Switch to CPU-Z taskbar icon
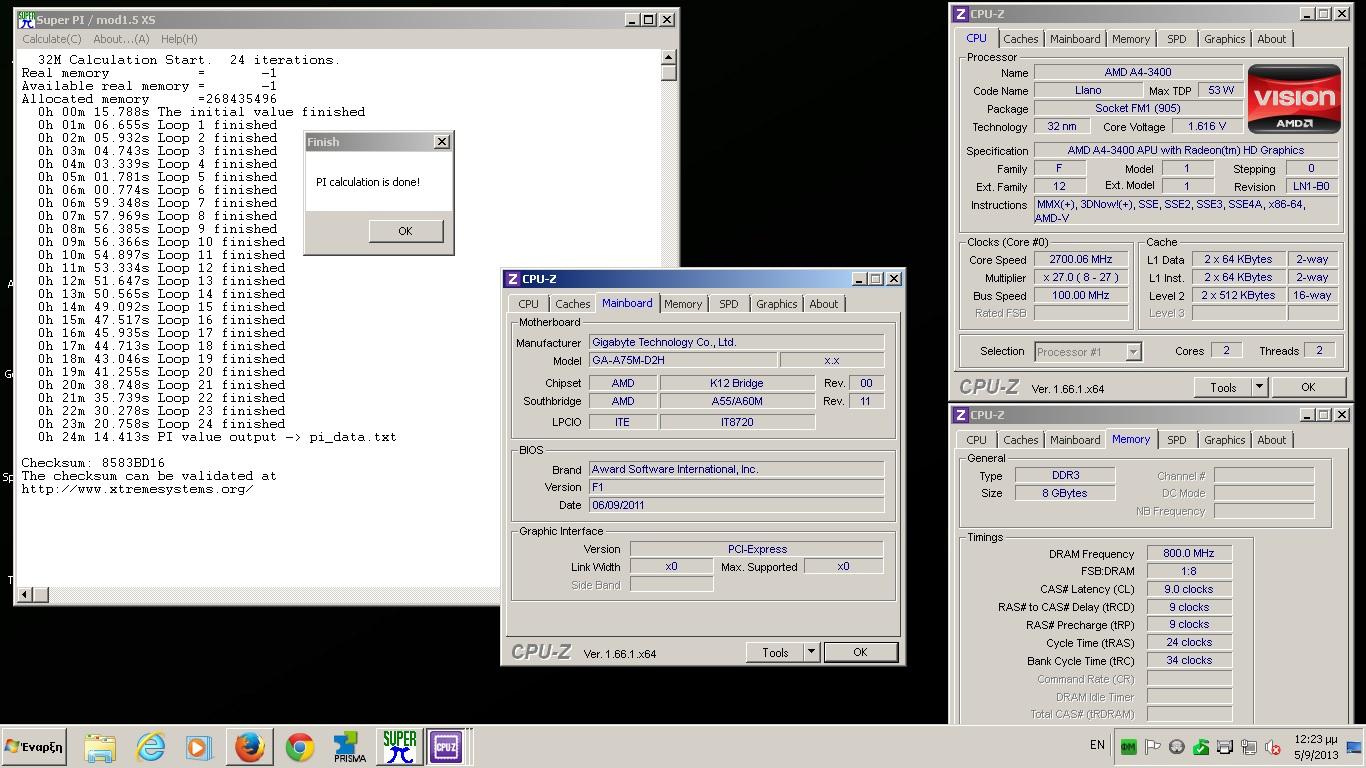Screen dimensions: 1366x768 (445, 747)
